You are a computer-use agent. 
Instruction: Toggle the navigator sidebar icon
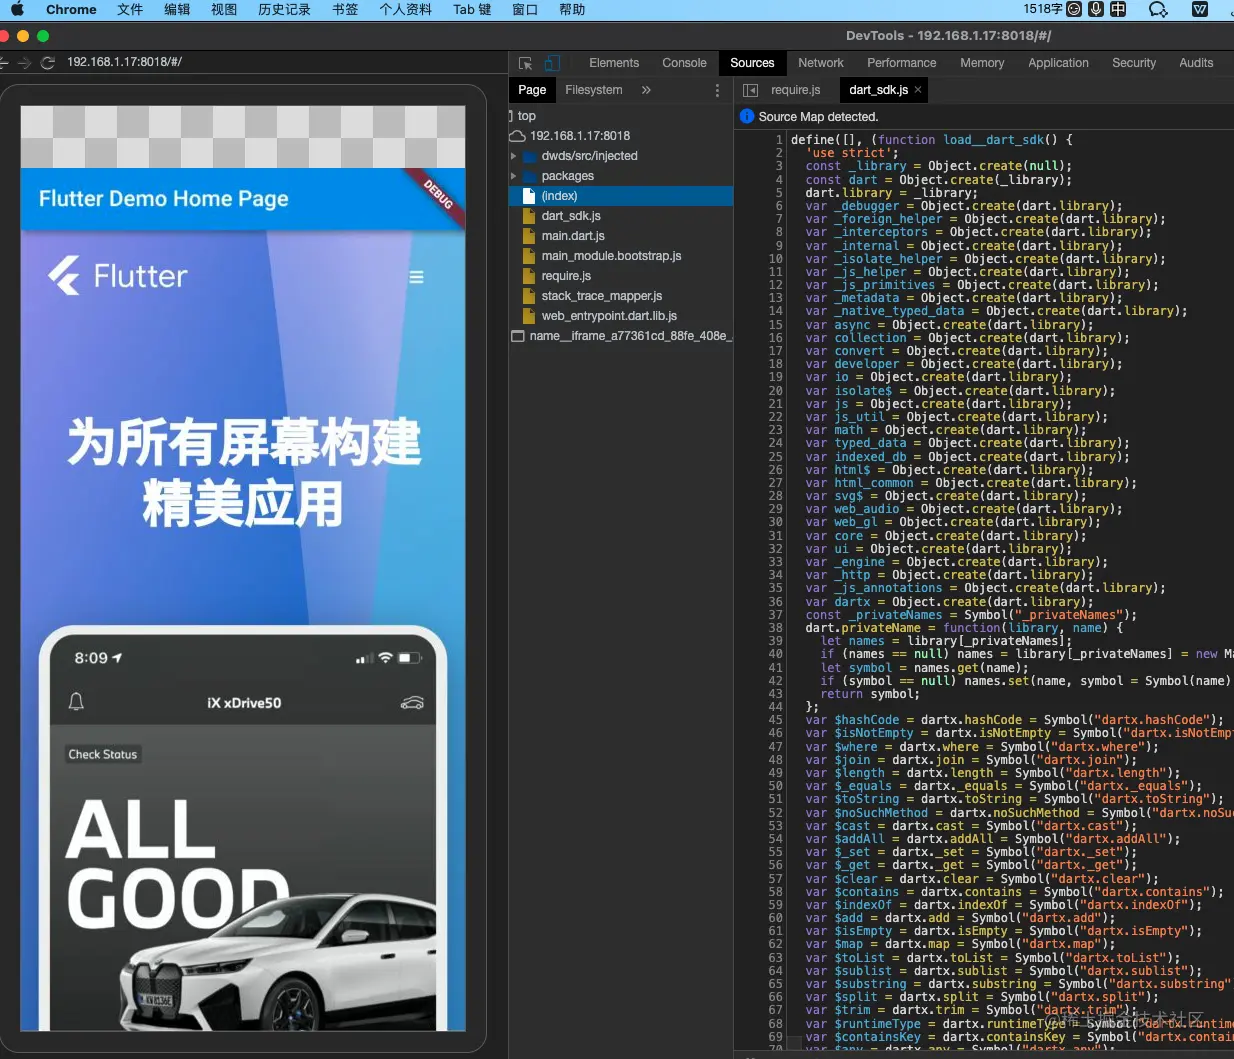(750, 90)
